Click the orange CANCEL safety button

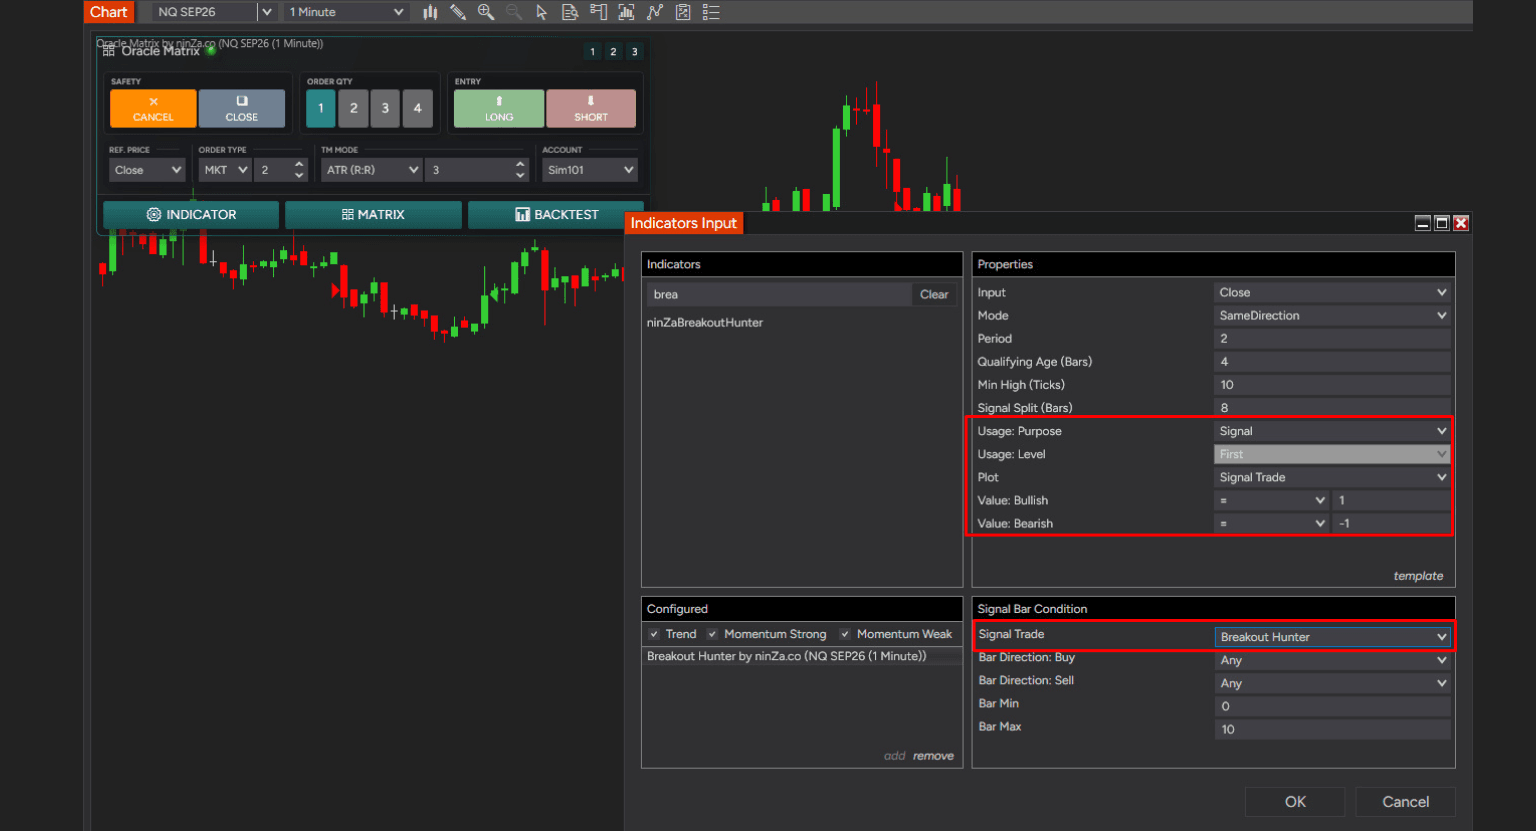click(x=153, y=108)
